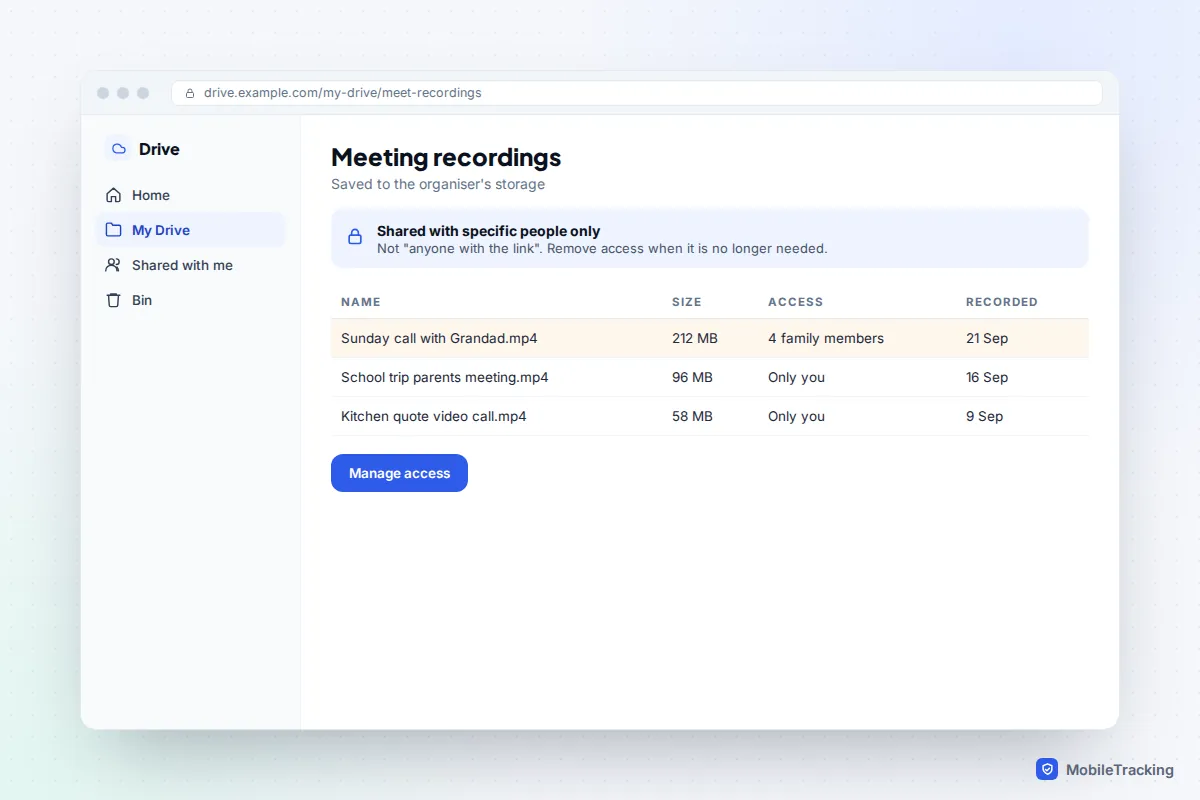Click the padlock icon in address bar
This screenshot has height=800, width=1200.
point(190,93)
